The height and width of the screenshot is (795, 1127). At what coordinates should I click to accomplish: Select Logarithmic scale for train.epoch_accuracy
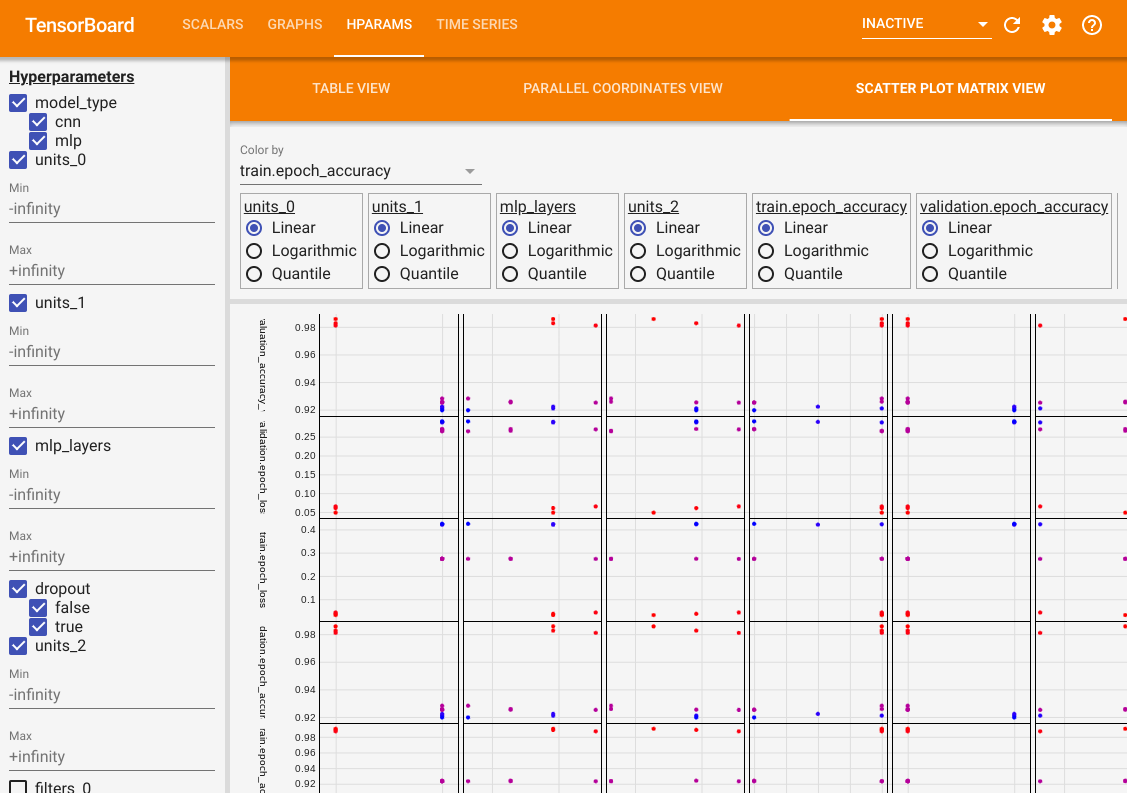point(765,251)
